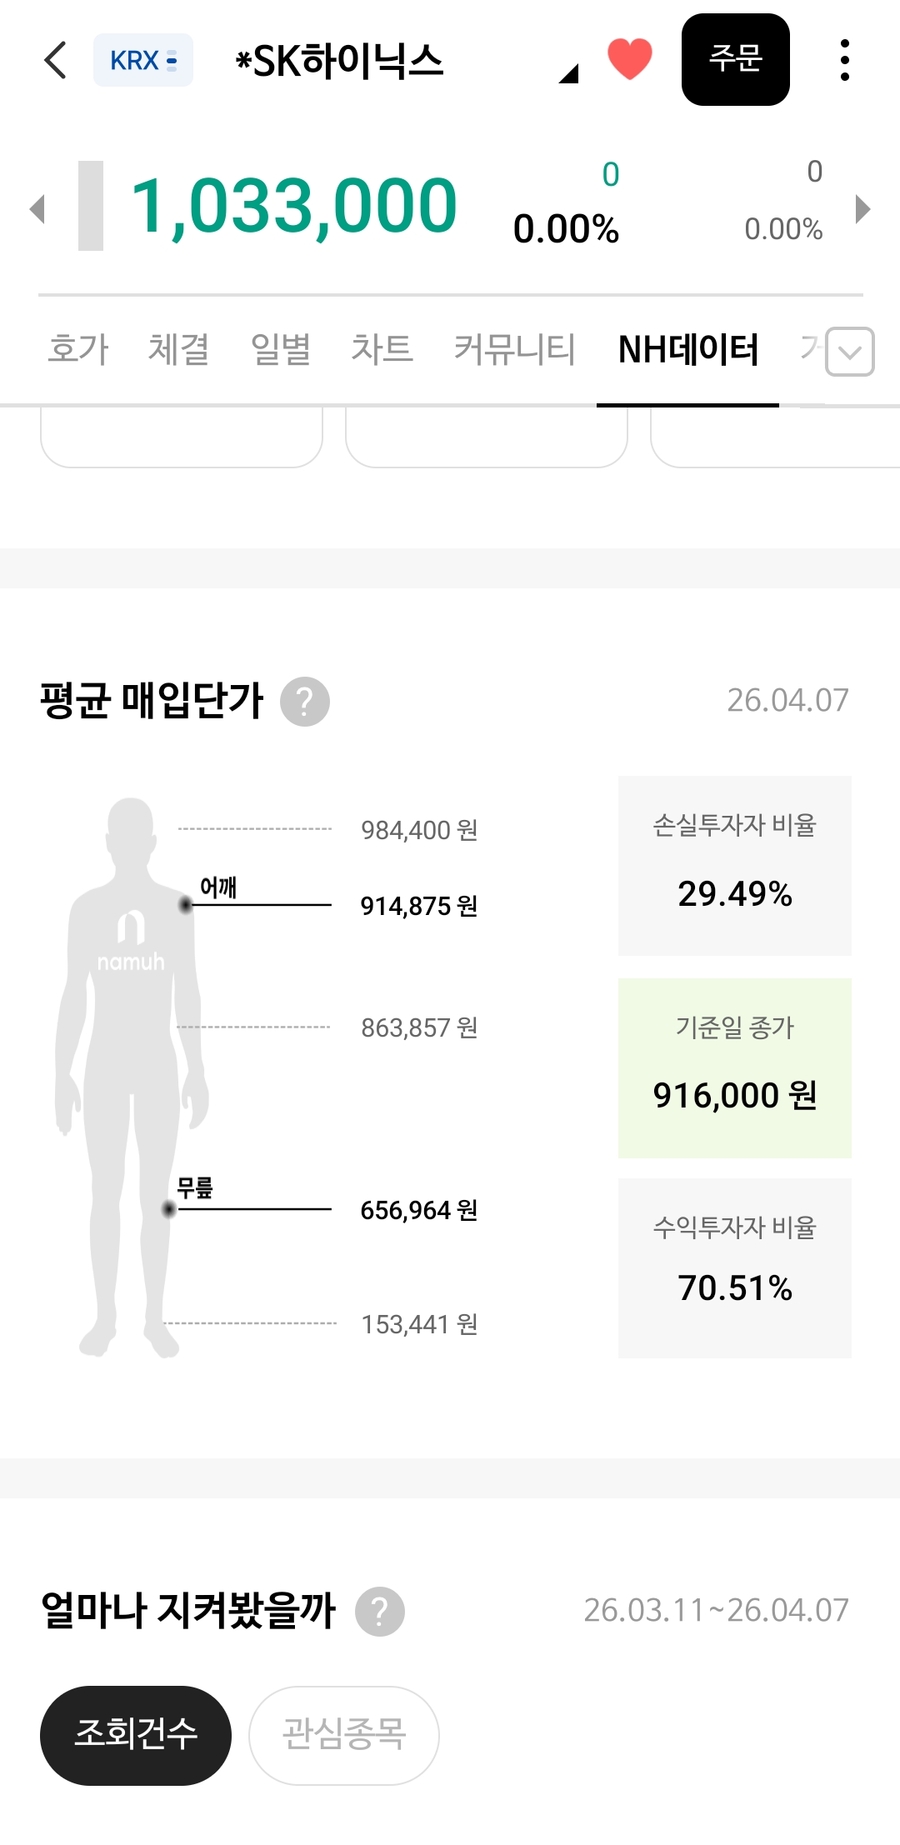This screenshot has height=1845, width=900.
Task: Select the 호가 tab
Action: tap(76, 350)
